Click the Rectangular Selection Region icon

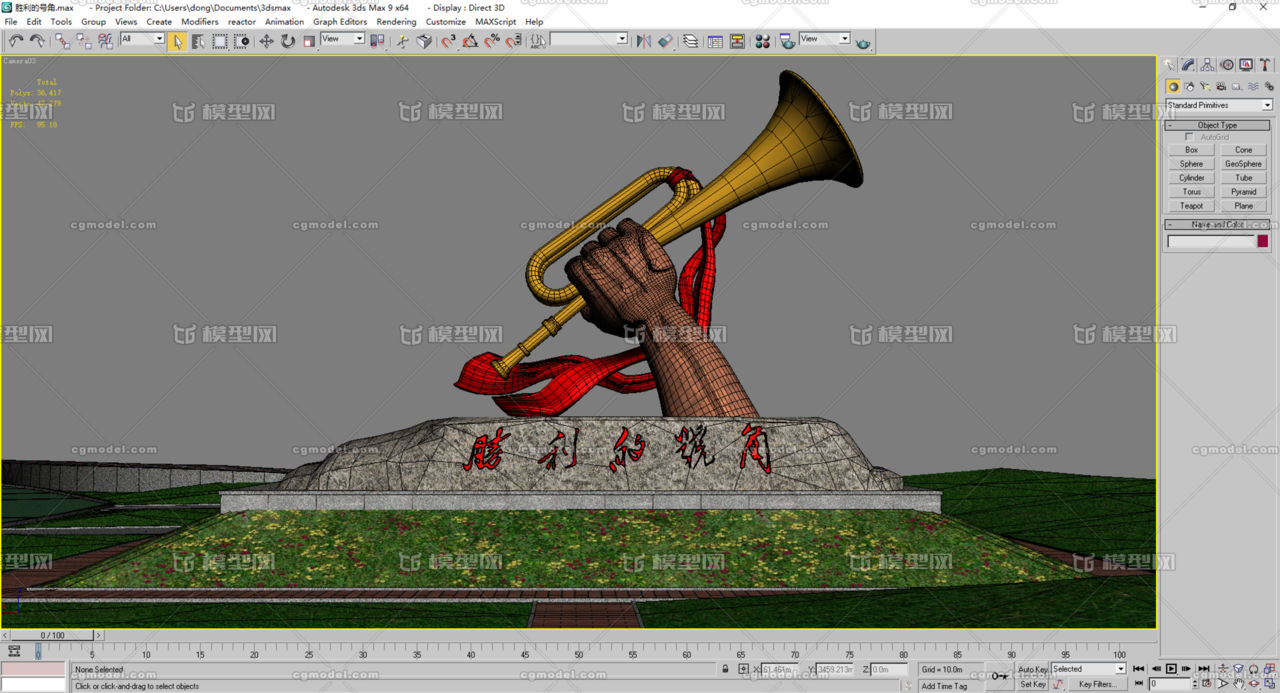[x=220, y=41]
